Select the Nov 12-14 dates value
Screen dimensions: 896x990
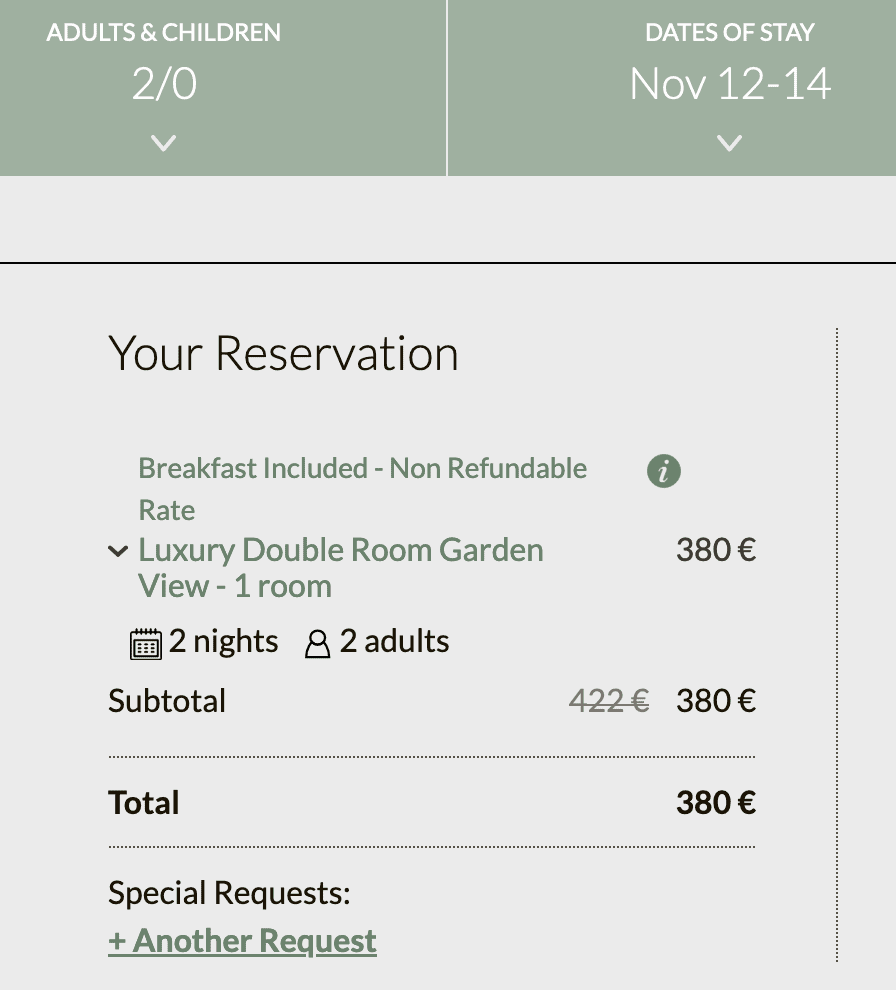(x=730, y=84)
